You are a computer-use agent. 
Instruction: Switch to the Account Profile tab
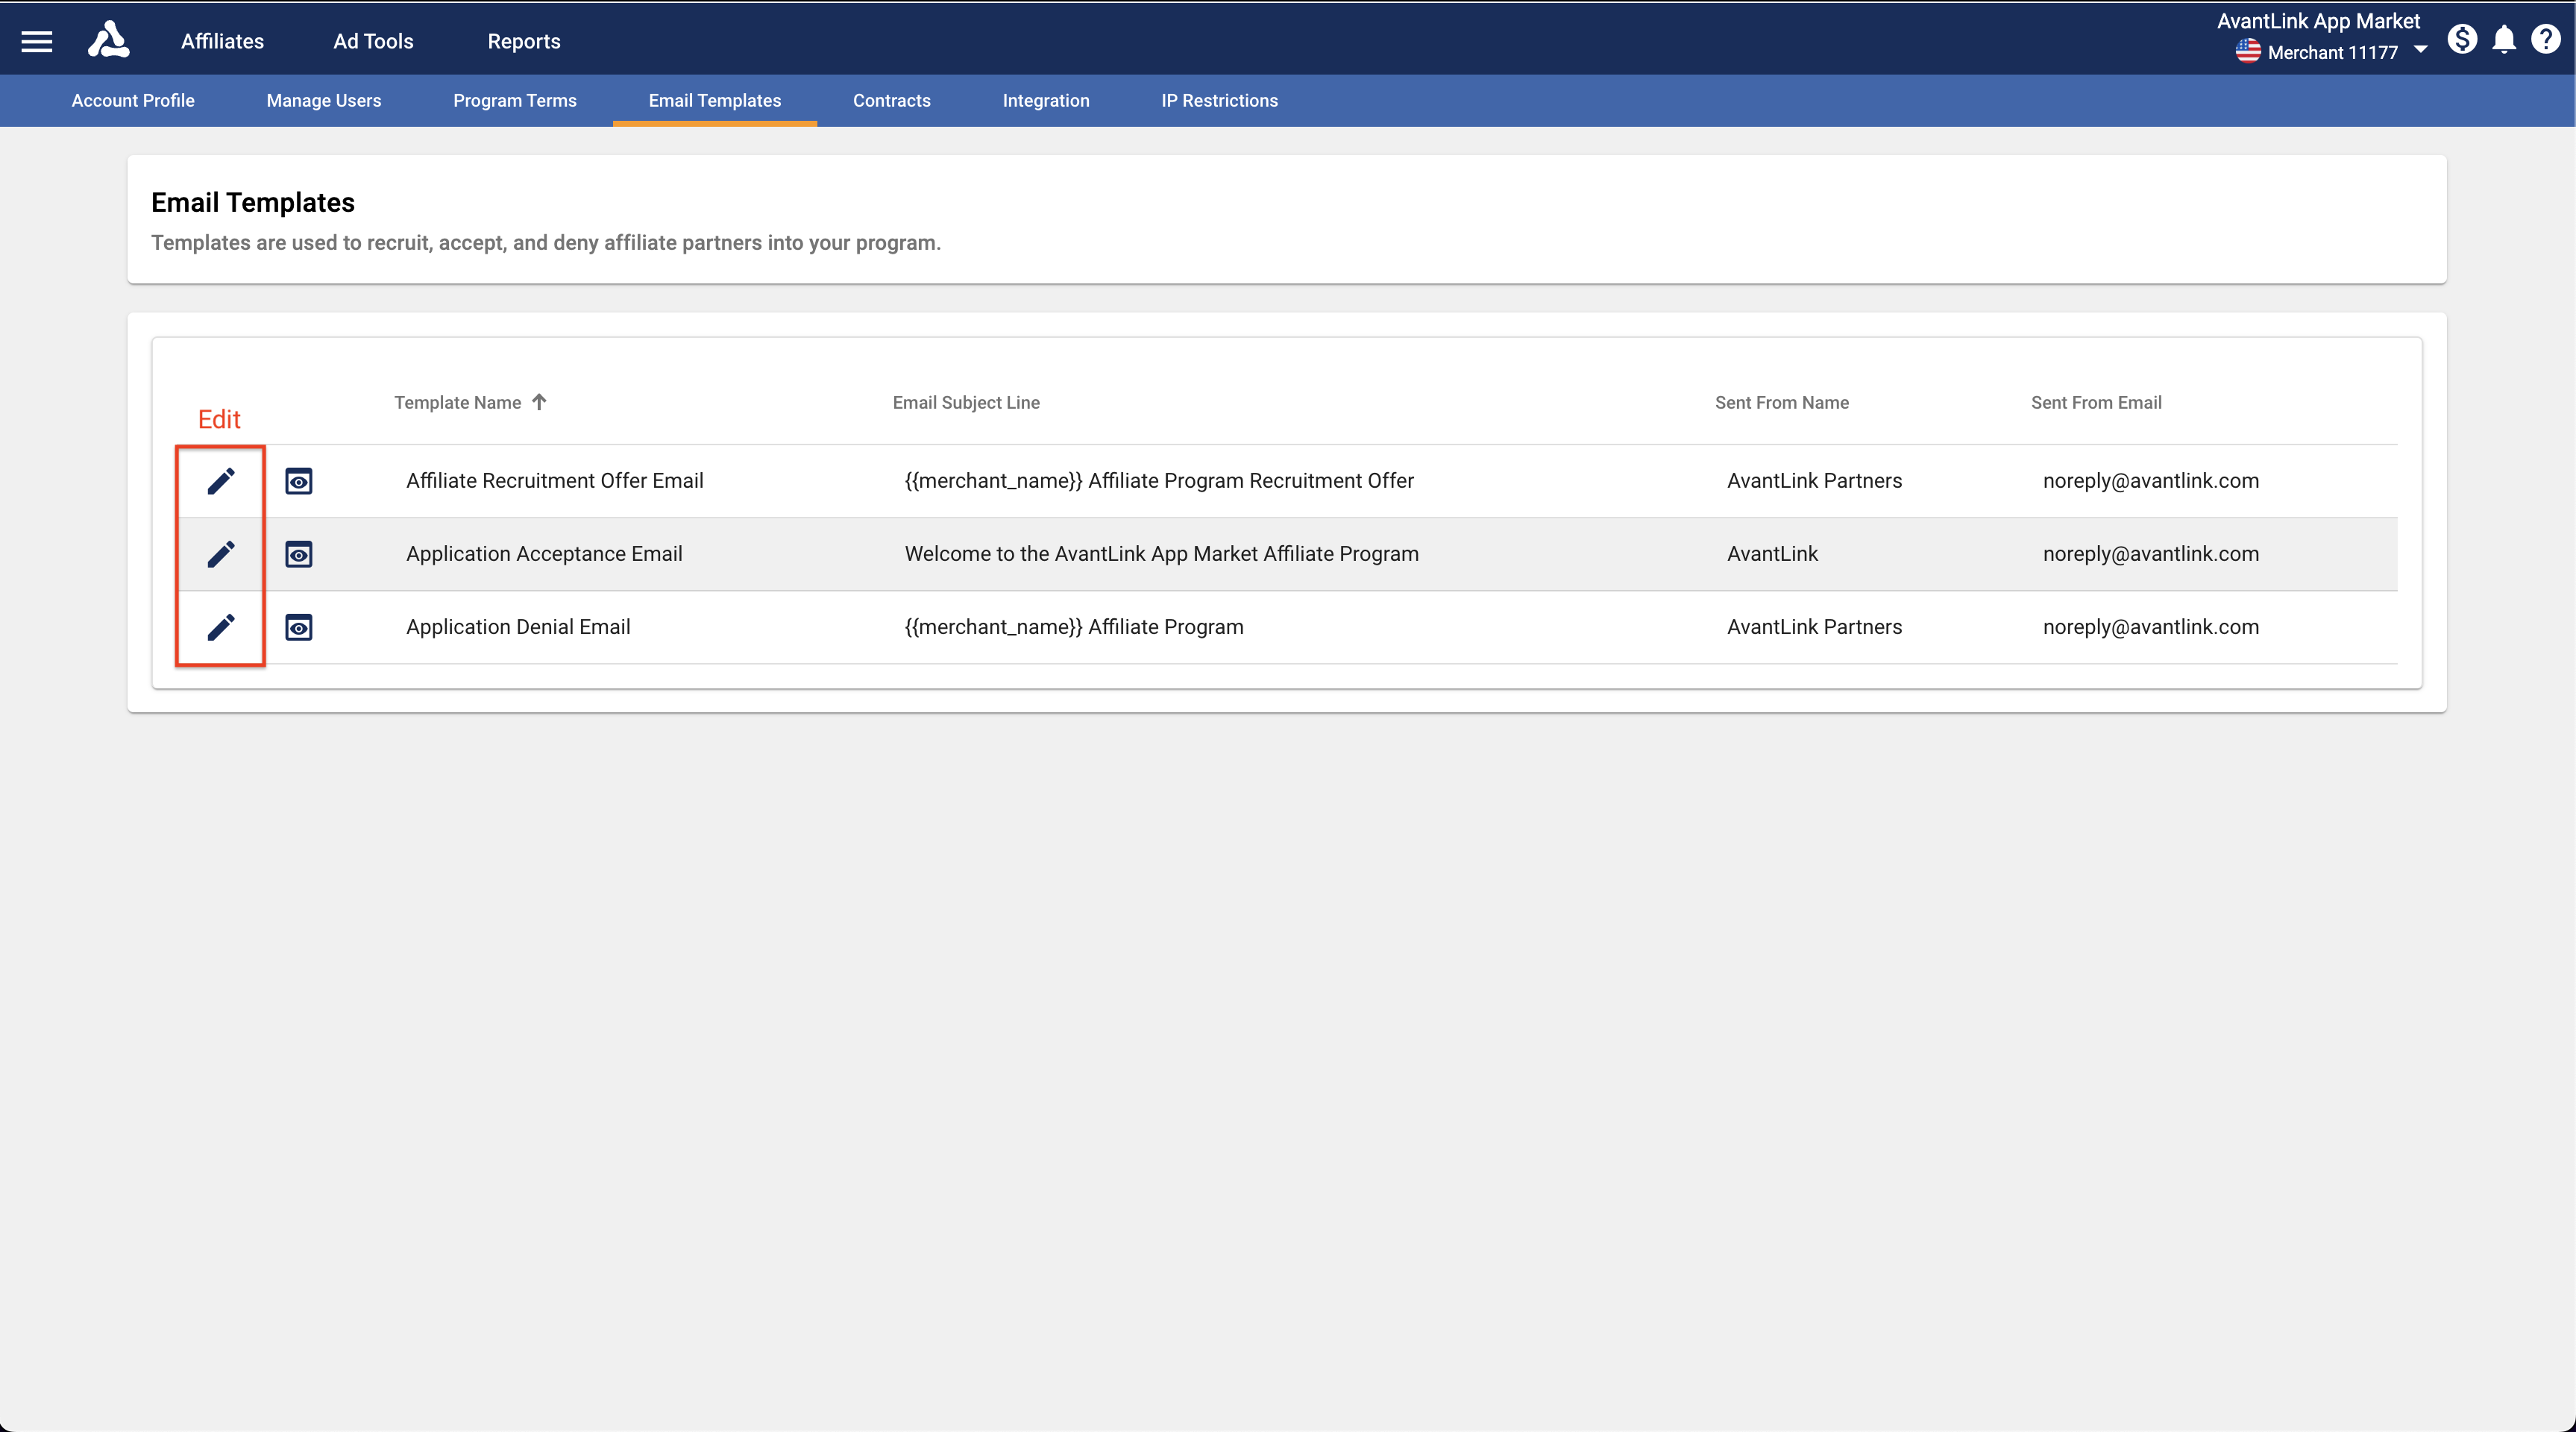(x=133, y=100)
